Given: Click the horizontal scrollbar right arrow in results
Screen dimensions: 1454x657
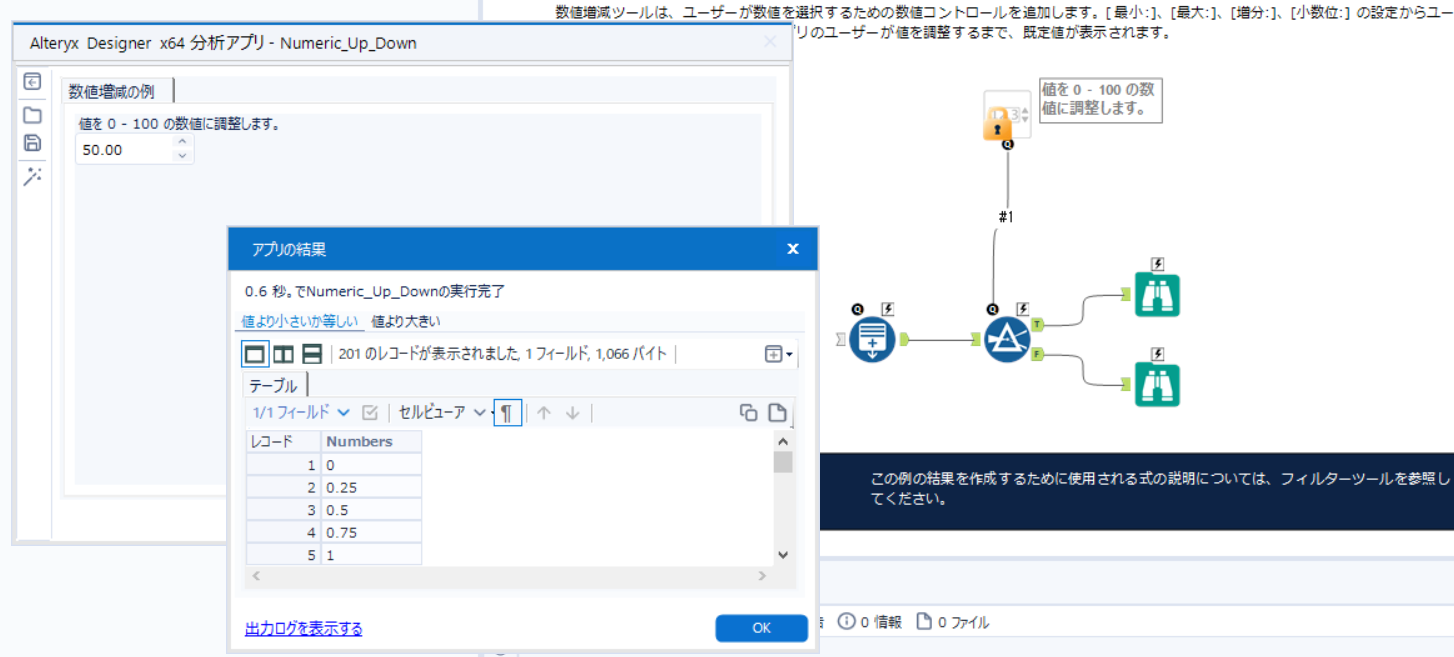Looking at the screenshot, I should tap(762, 576).
